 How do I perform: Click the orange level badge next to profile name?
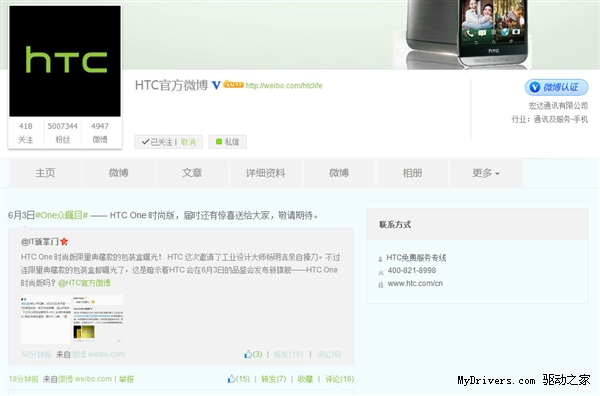(x=233, y=85)
